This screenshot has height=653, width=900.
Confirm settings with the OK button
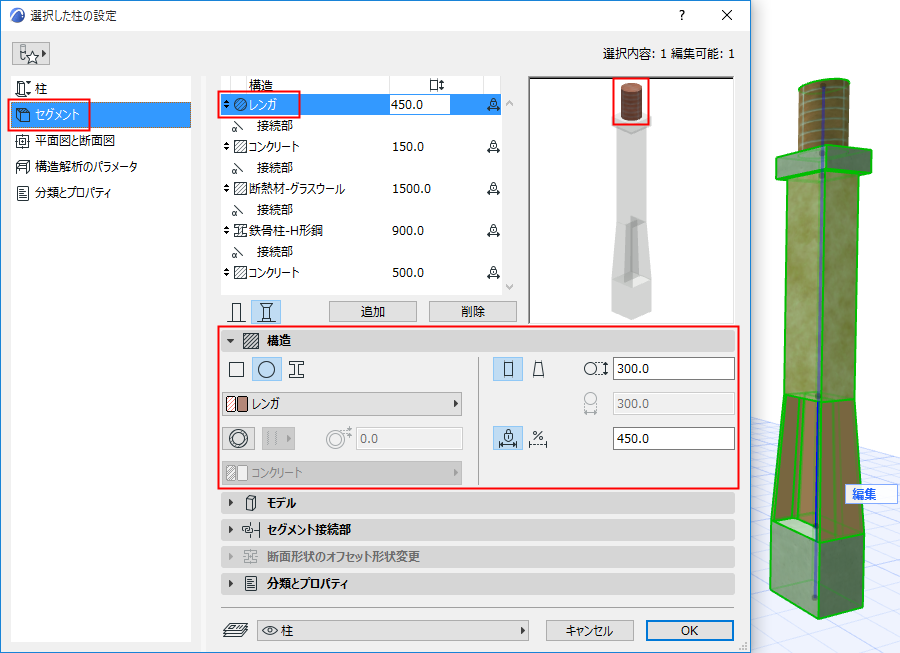tap(689, 630)
